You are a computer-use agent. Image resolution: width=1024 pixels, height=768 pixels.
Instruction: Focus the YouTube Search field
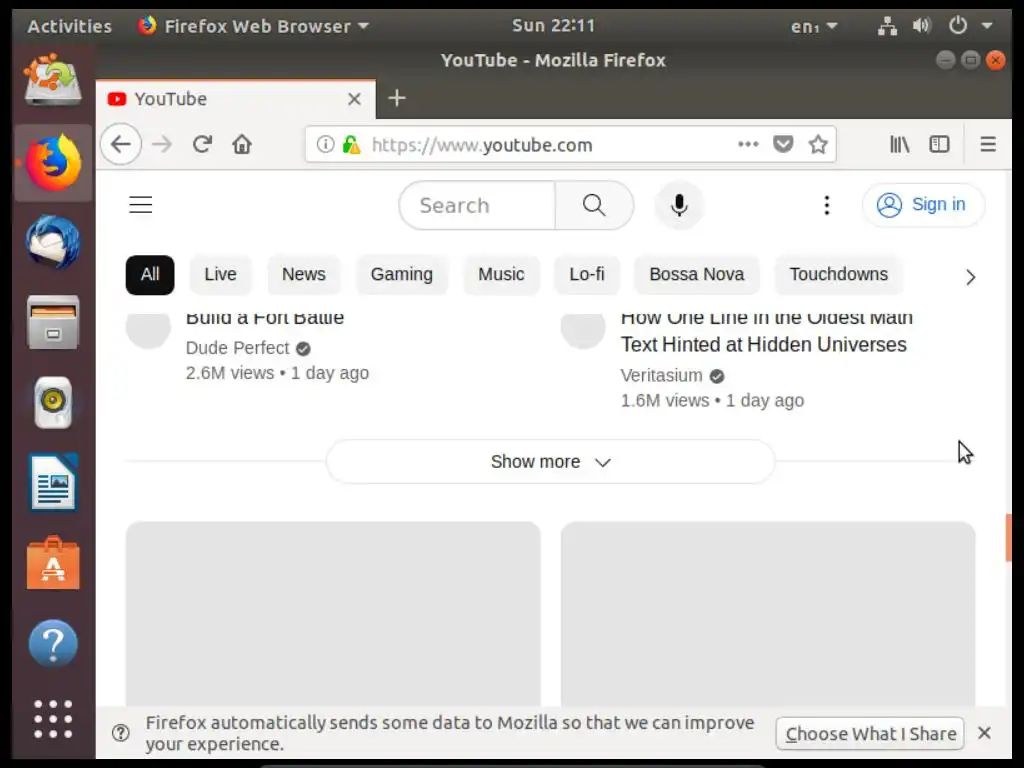[477, 205]
